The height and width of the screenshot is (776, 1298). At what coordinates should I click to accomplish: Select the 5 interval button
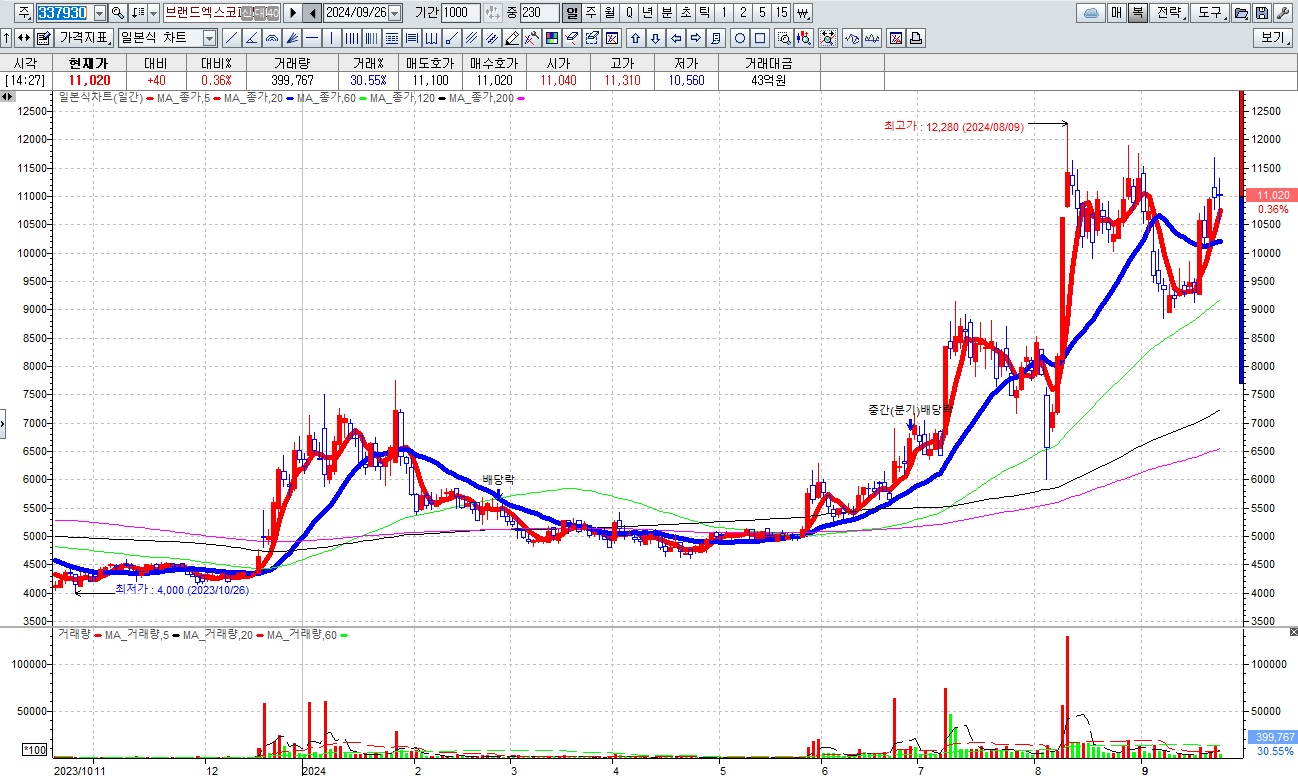point(763,13)
